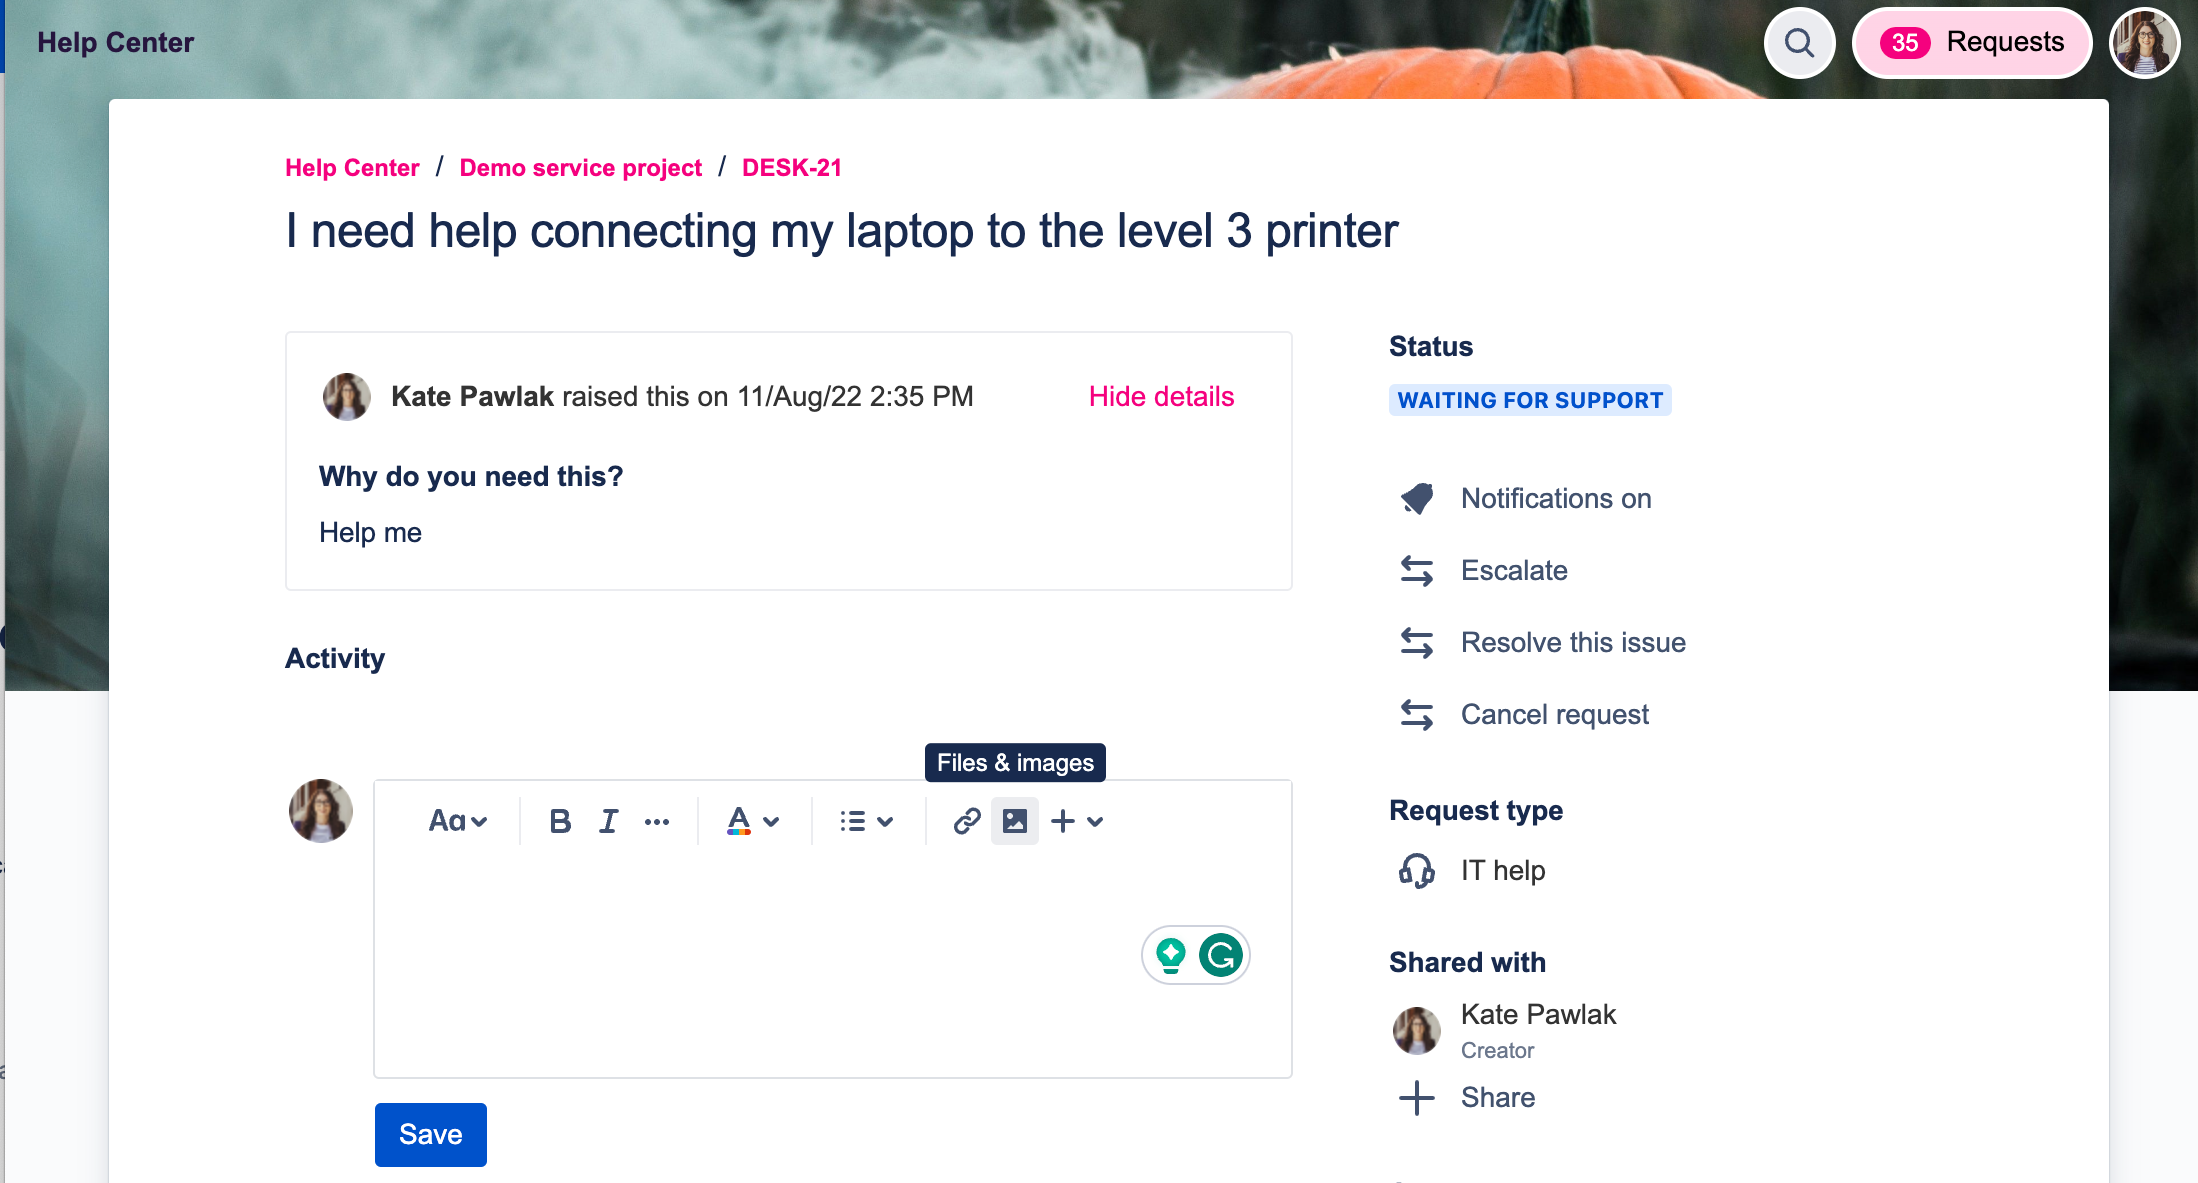Toggle bold formatting in comment editor
The height and width of the screenshot is (1183, 2198).
pos(560,821)
